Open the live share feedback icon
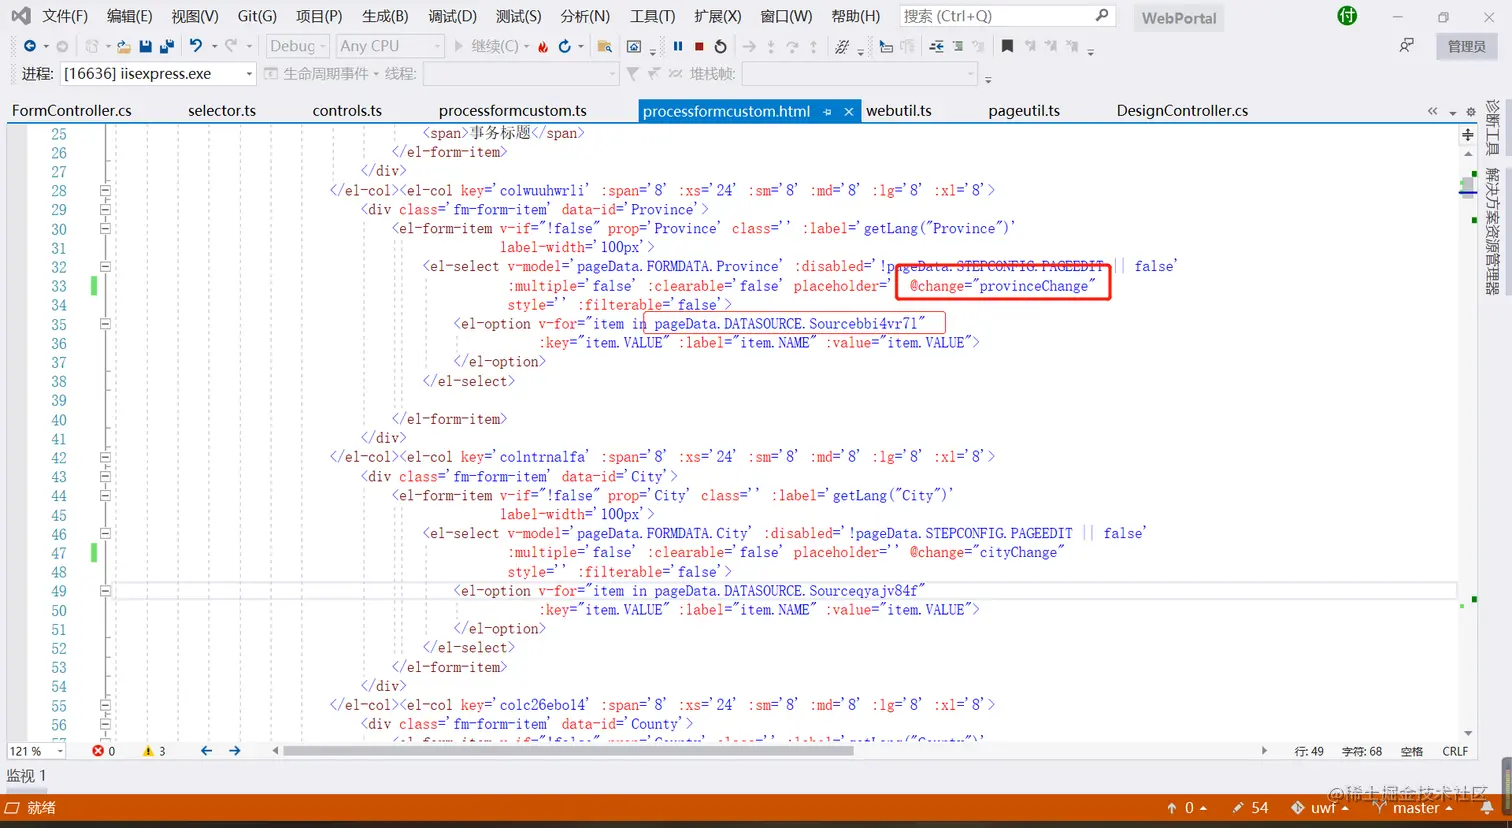Image resolution: width=1512 pixels, height=828 pixels. point(1407,45)
